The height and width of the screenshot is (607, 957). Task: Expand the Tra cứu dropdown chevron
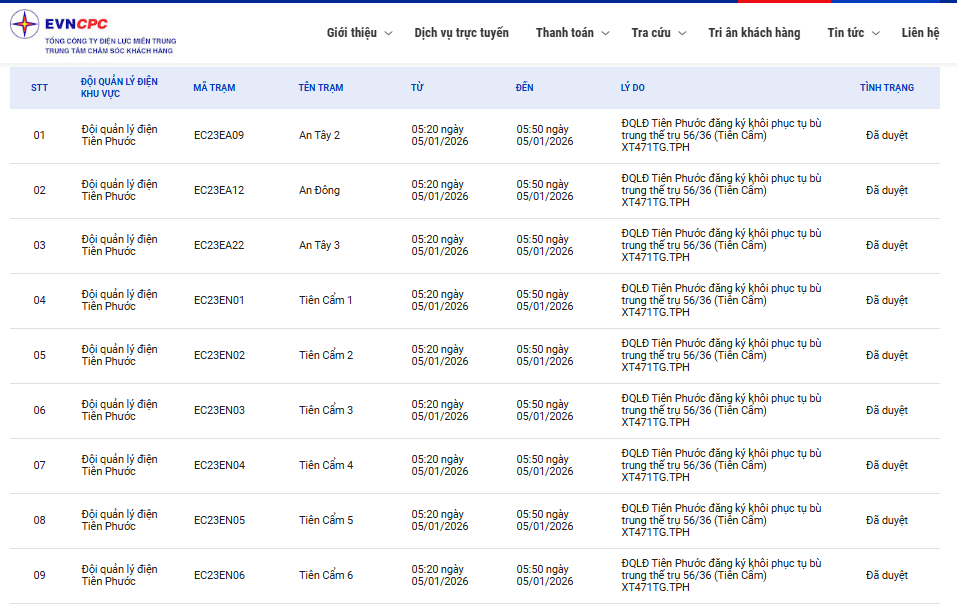coord(682,33)
